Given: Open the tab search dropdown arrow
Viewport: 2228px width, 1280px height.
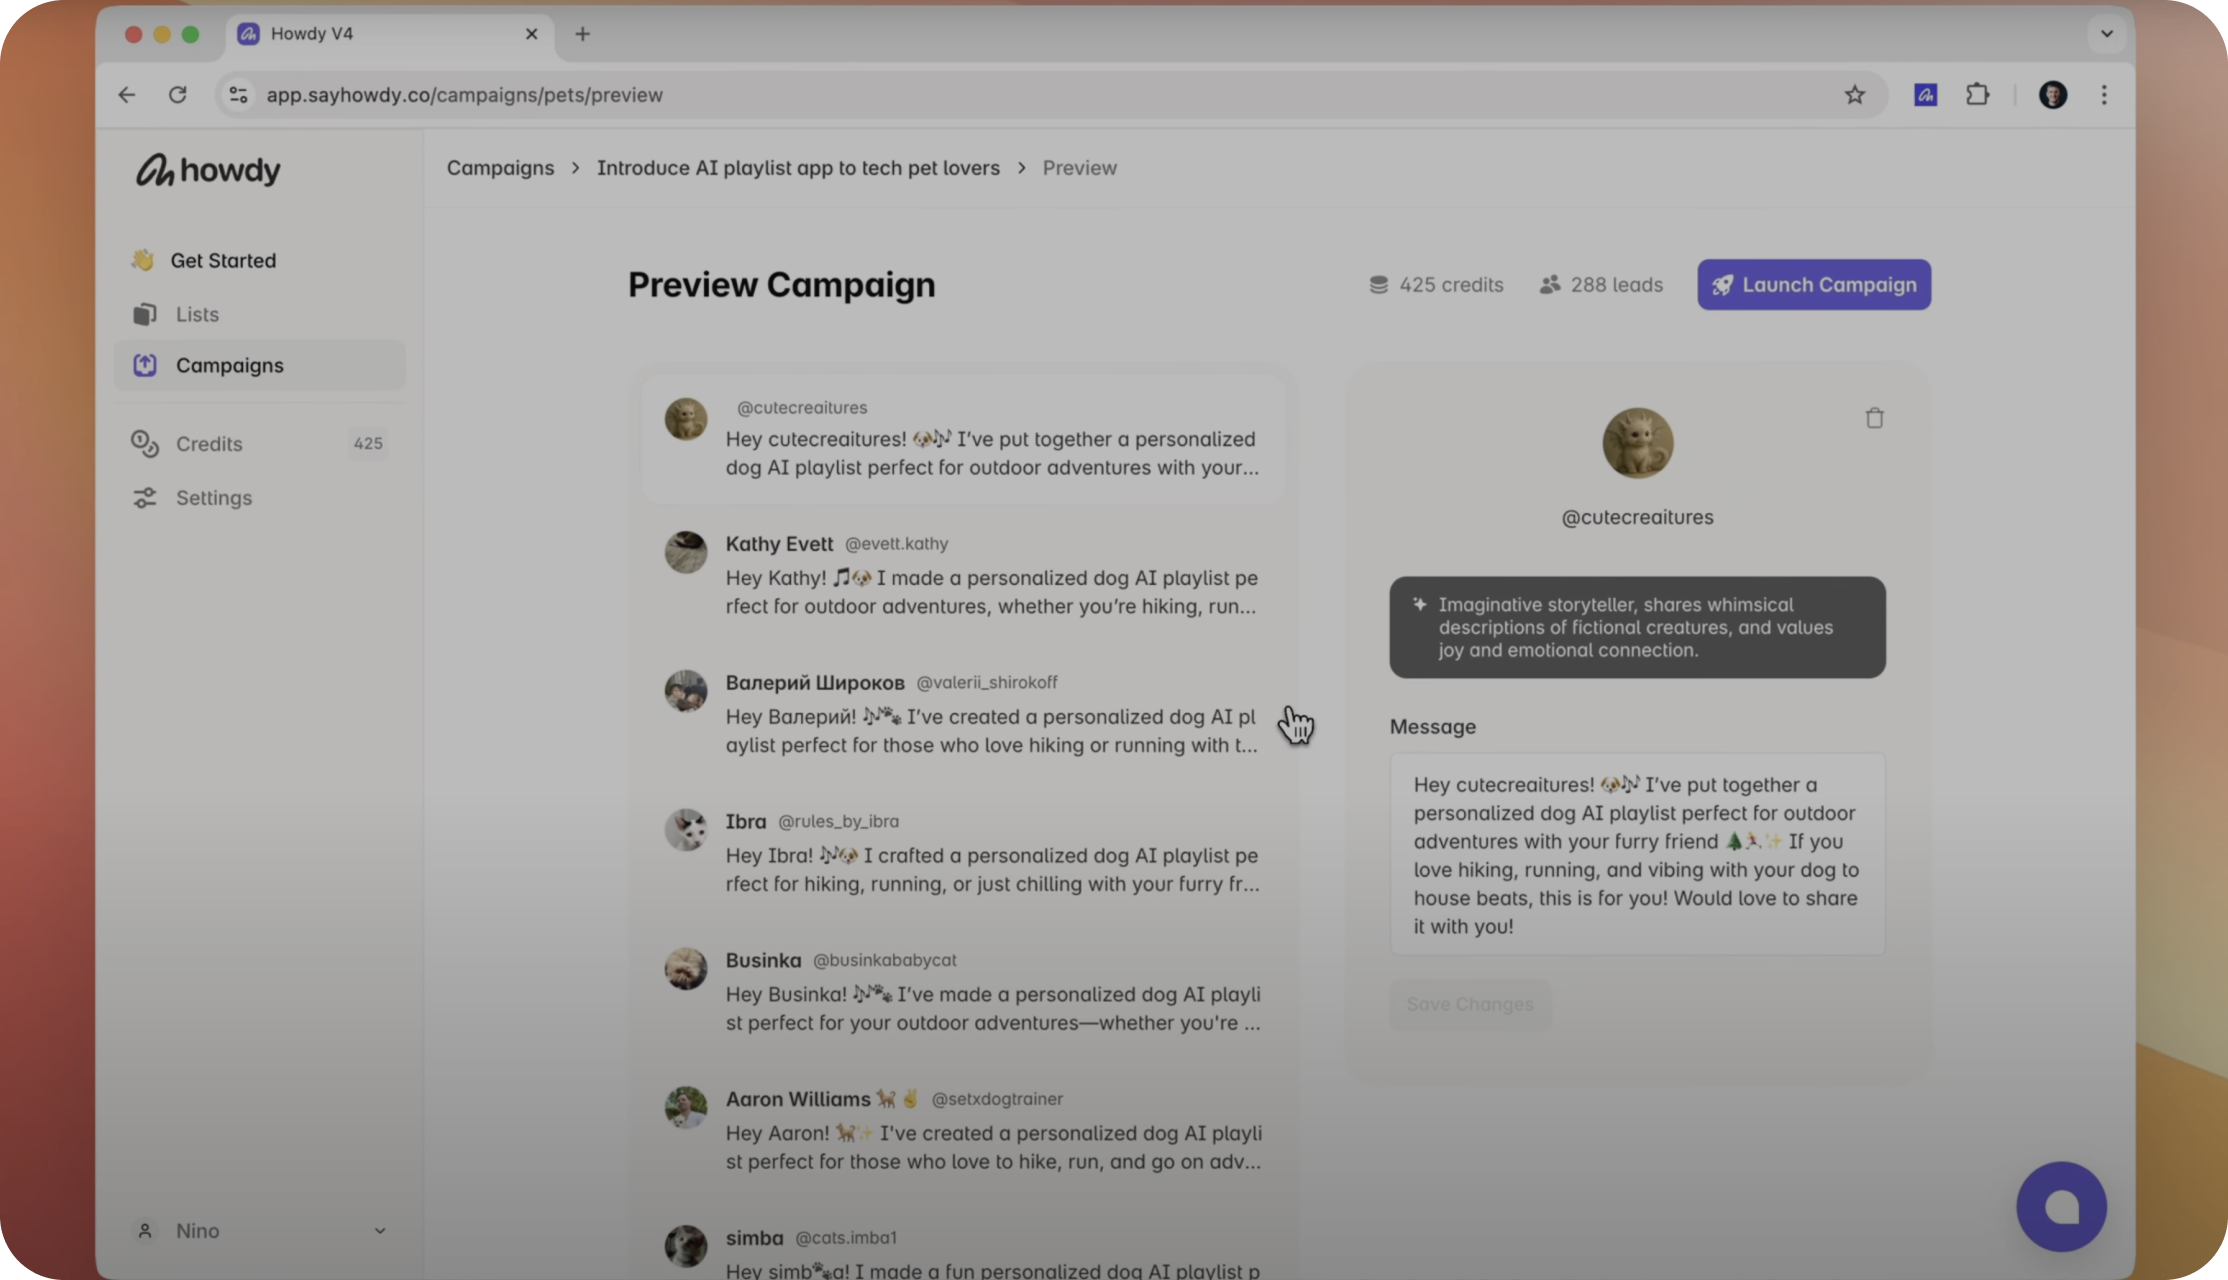Looking at the screenshot, I should (2106, 34).
